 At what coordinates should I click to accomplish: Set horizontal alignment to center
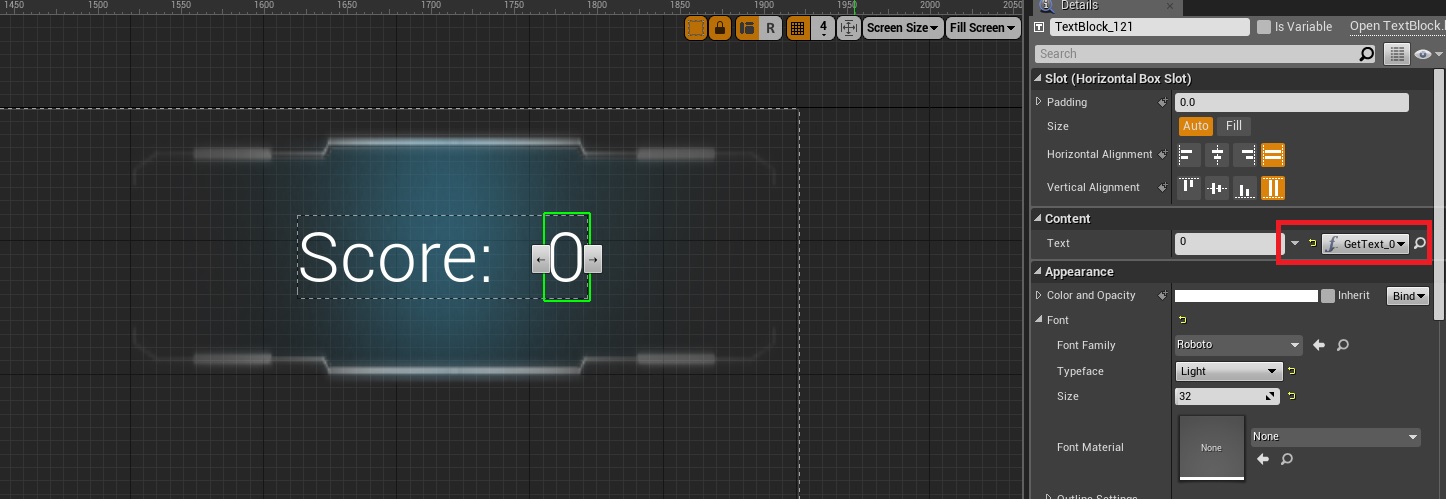(x=1217, y=155)
